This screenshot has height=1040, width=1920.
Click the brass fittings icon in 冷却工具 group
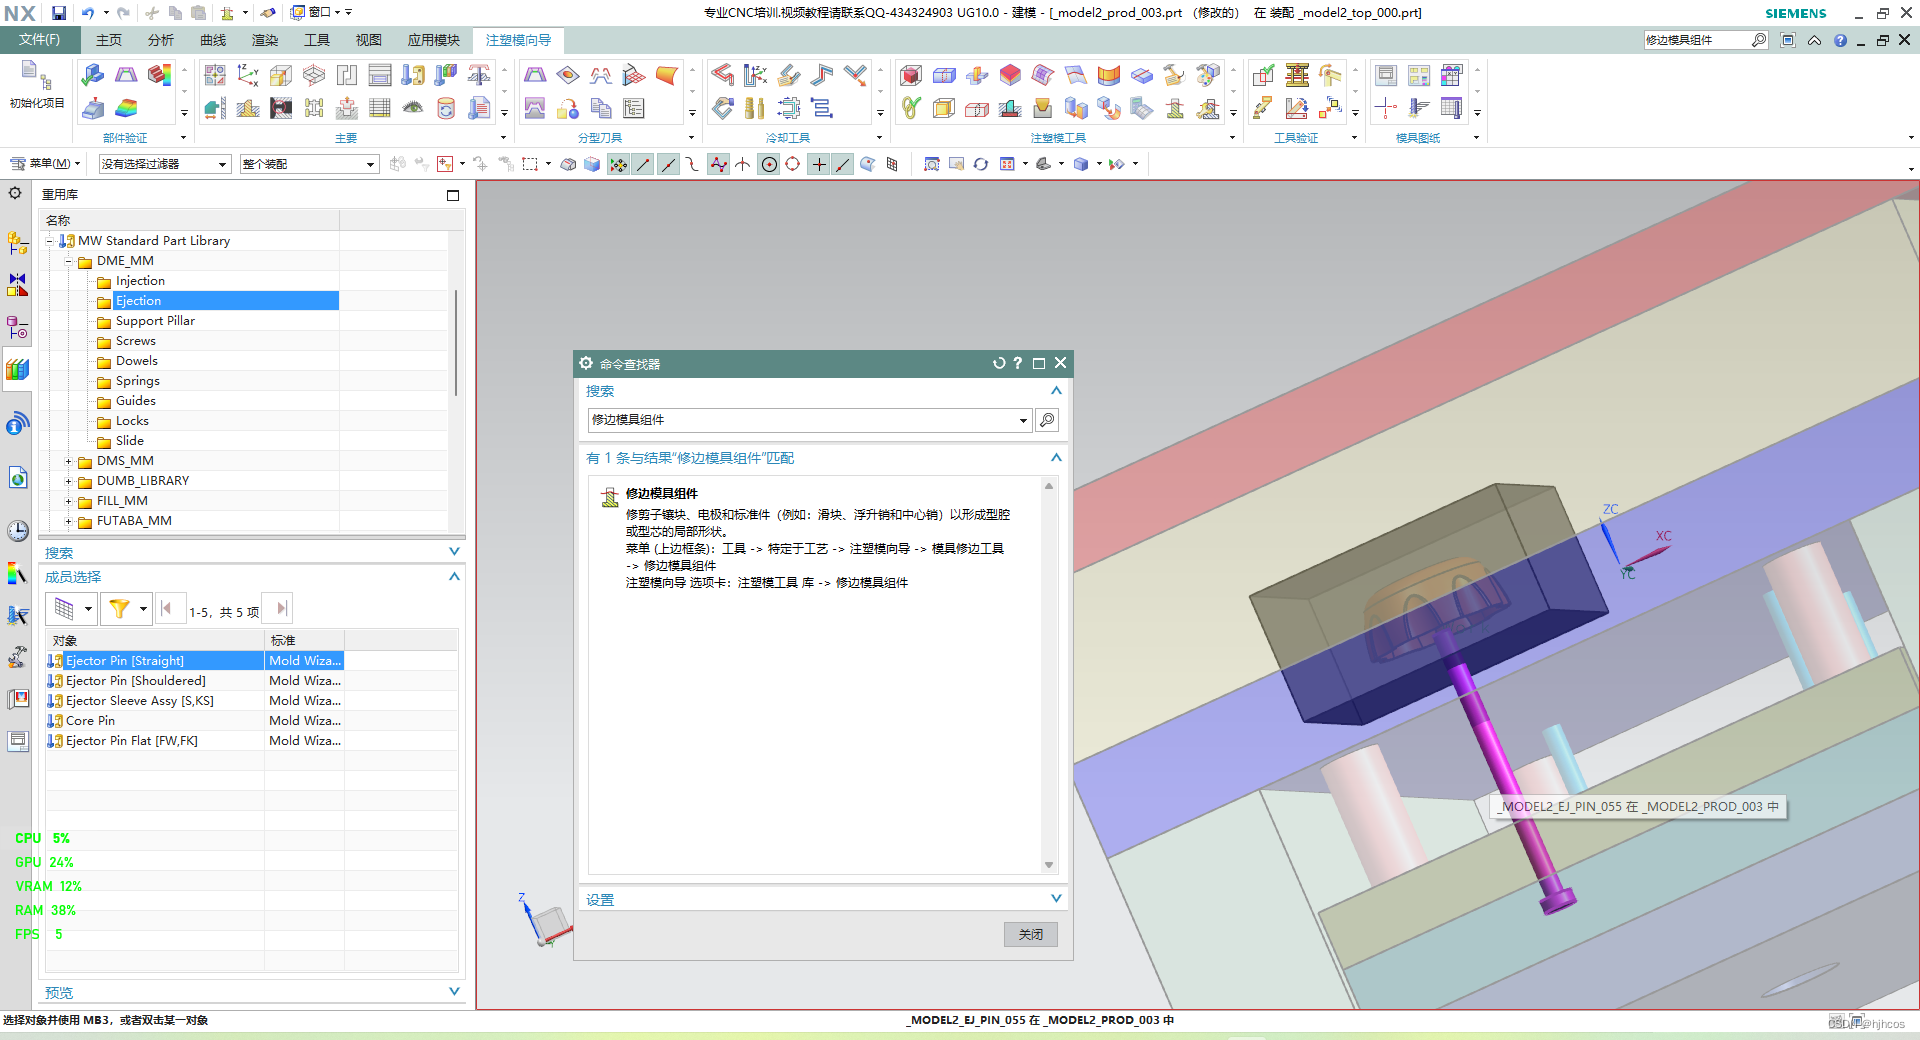pos(755,108)
